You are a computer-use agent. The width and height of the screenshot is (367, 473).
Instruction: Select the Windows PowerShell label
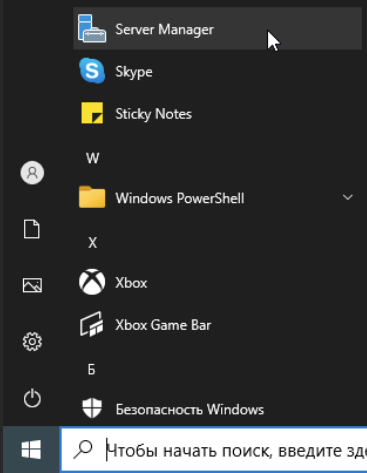pos(180,198)
